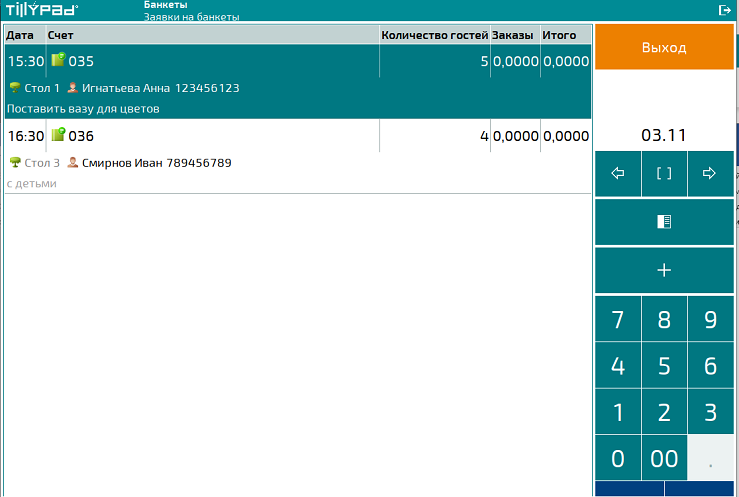Click the Количество гостей column header

pos(433,35)
